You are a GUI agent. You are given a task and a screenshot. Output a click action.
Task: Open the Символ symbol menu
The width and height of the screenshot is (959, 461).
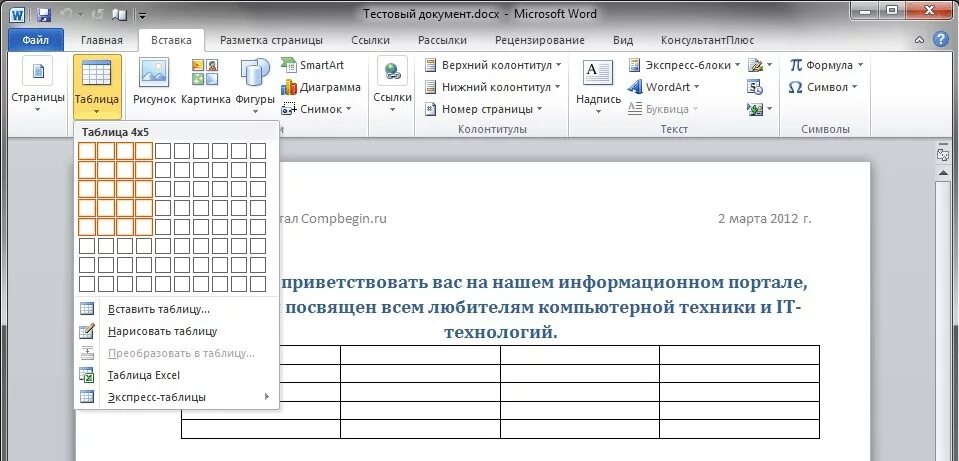tap(823, 87)
